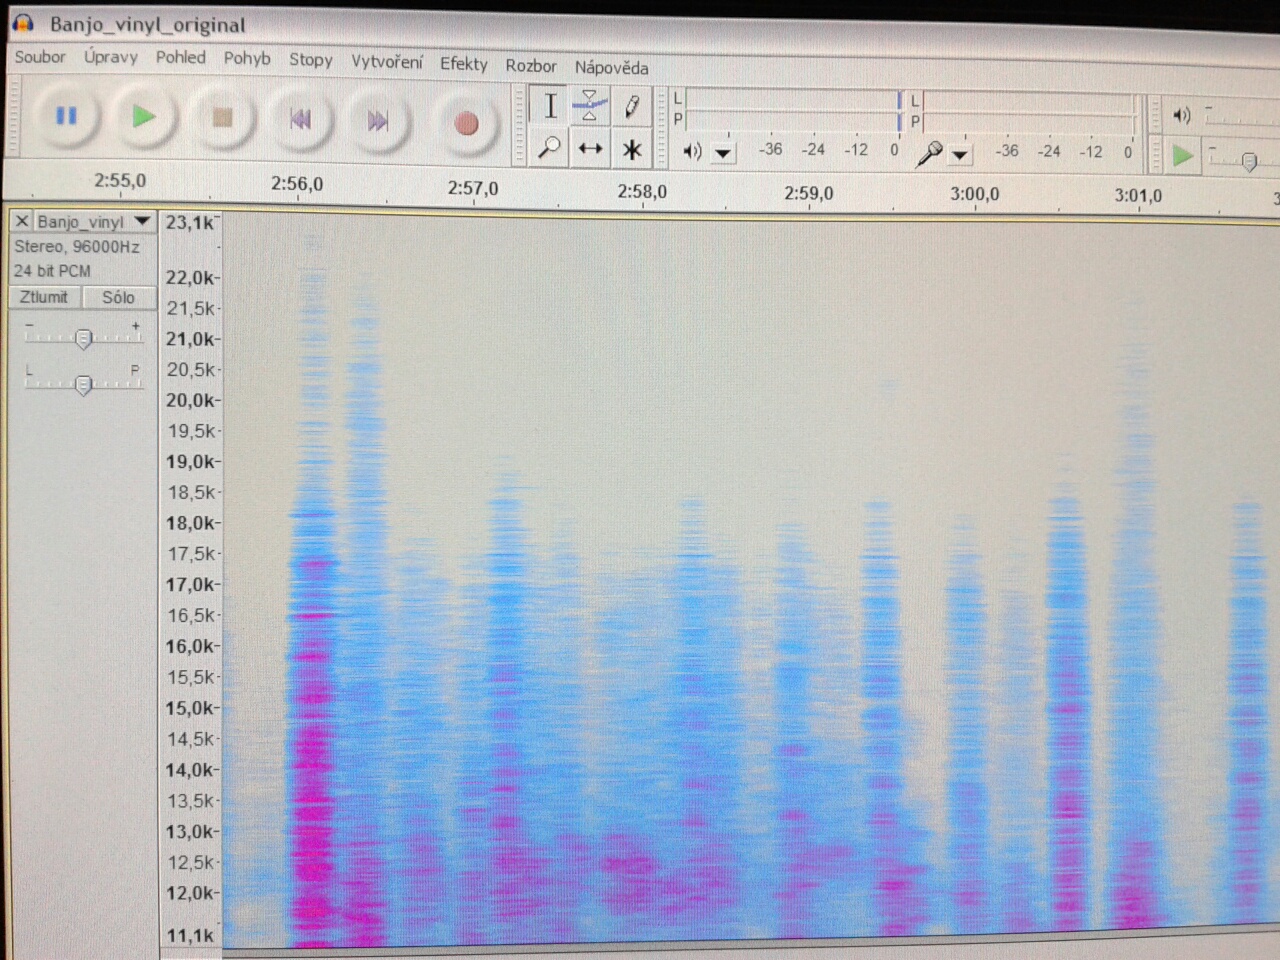Screen dimensions: 1280x960
Task: Click the input recording level meter
Action: [1028, 112]
